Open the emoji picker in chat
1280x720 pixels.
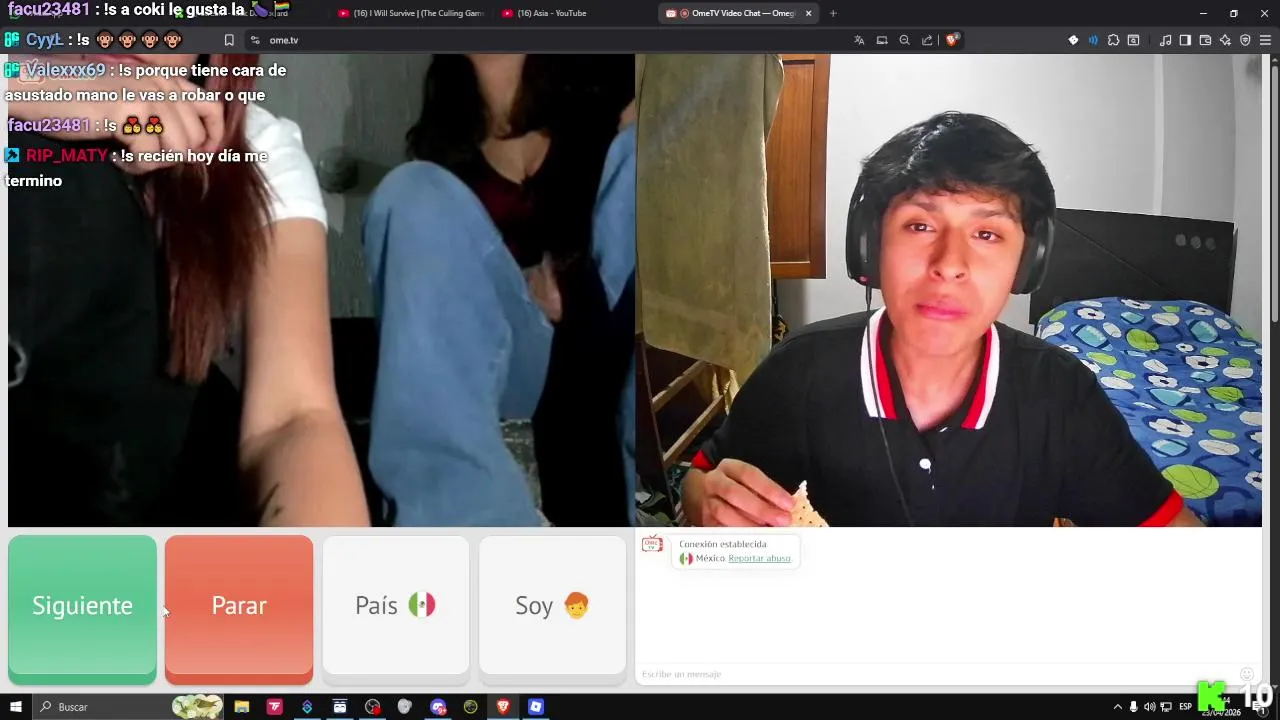pos(1246,674)
